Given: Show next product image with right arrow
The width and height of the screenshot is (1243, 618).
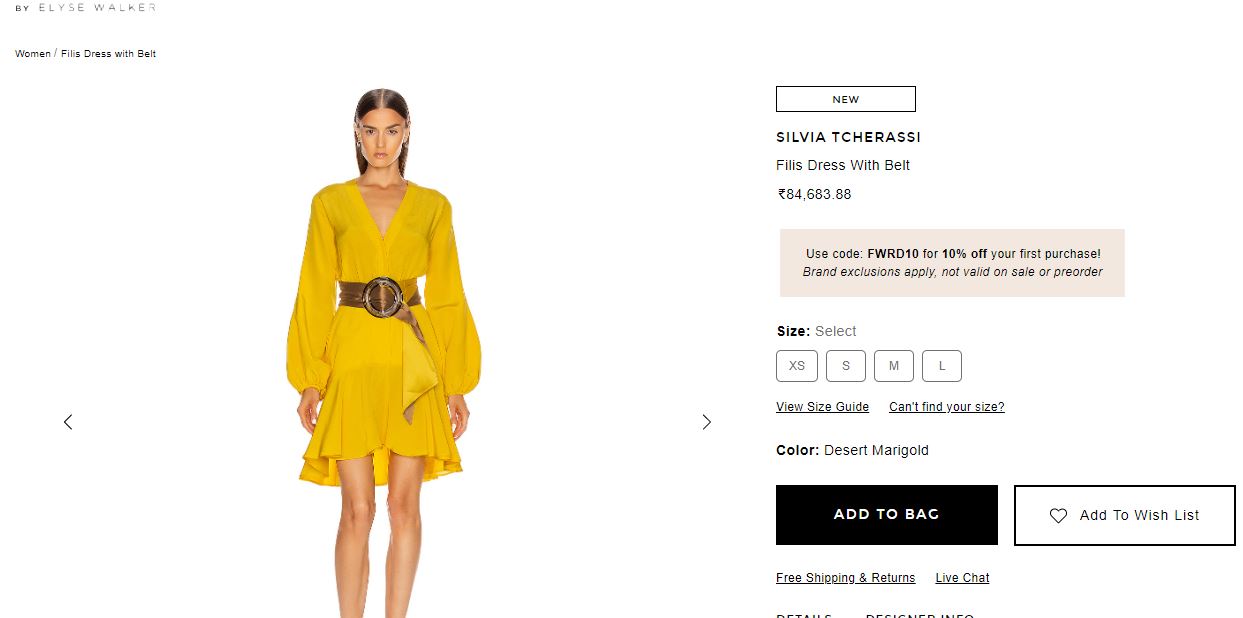Looking at the screenshot, I should [x=707, y=422].
